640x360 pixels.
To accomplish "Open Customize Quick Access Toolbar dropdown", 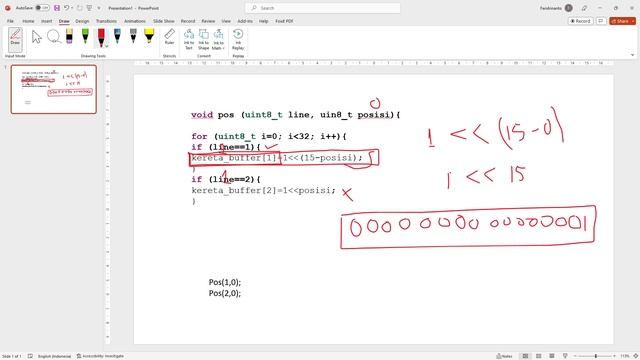I will pos(99,8).
